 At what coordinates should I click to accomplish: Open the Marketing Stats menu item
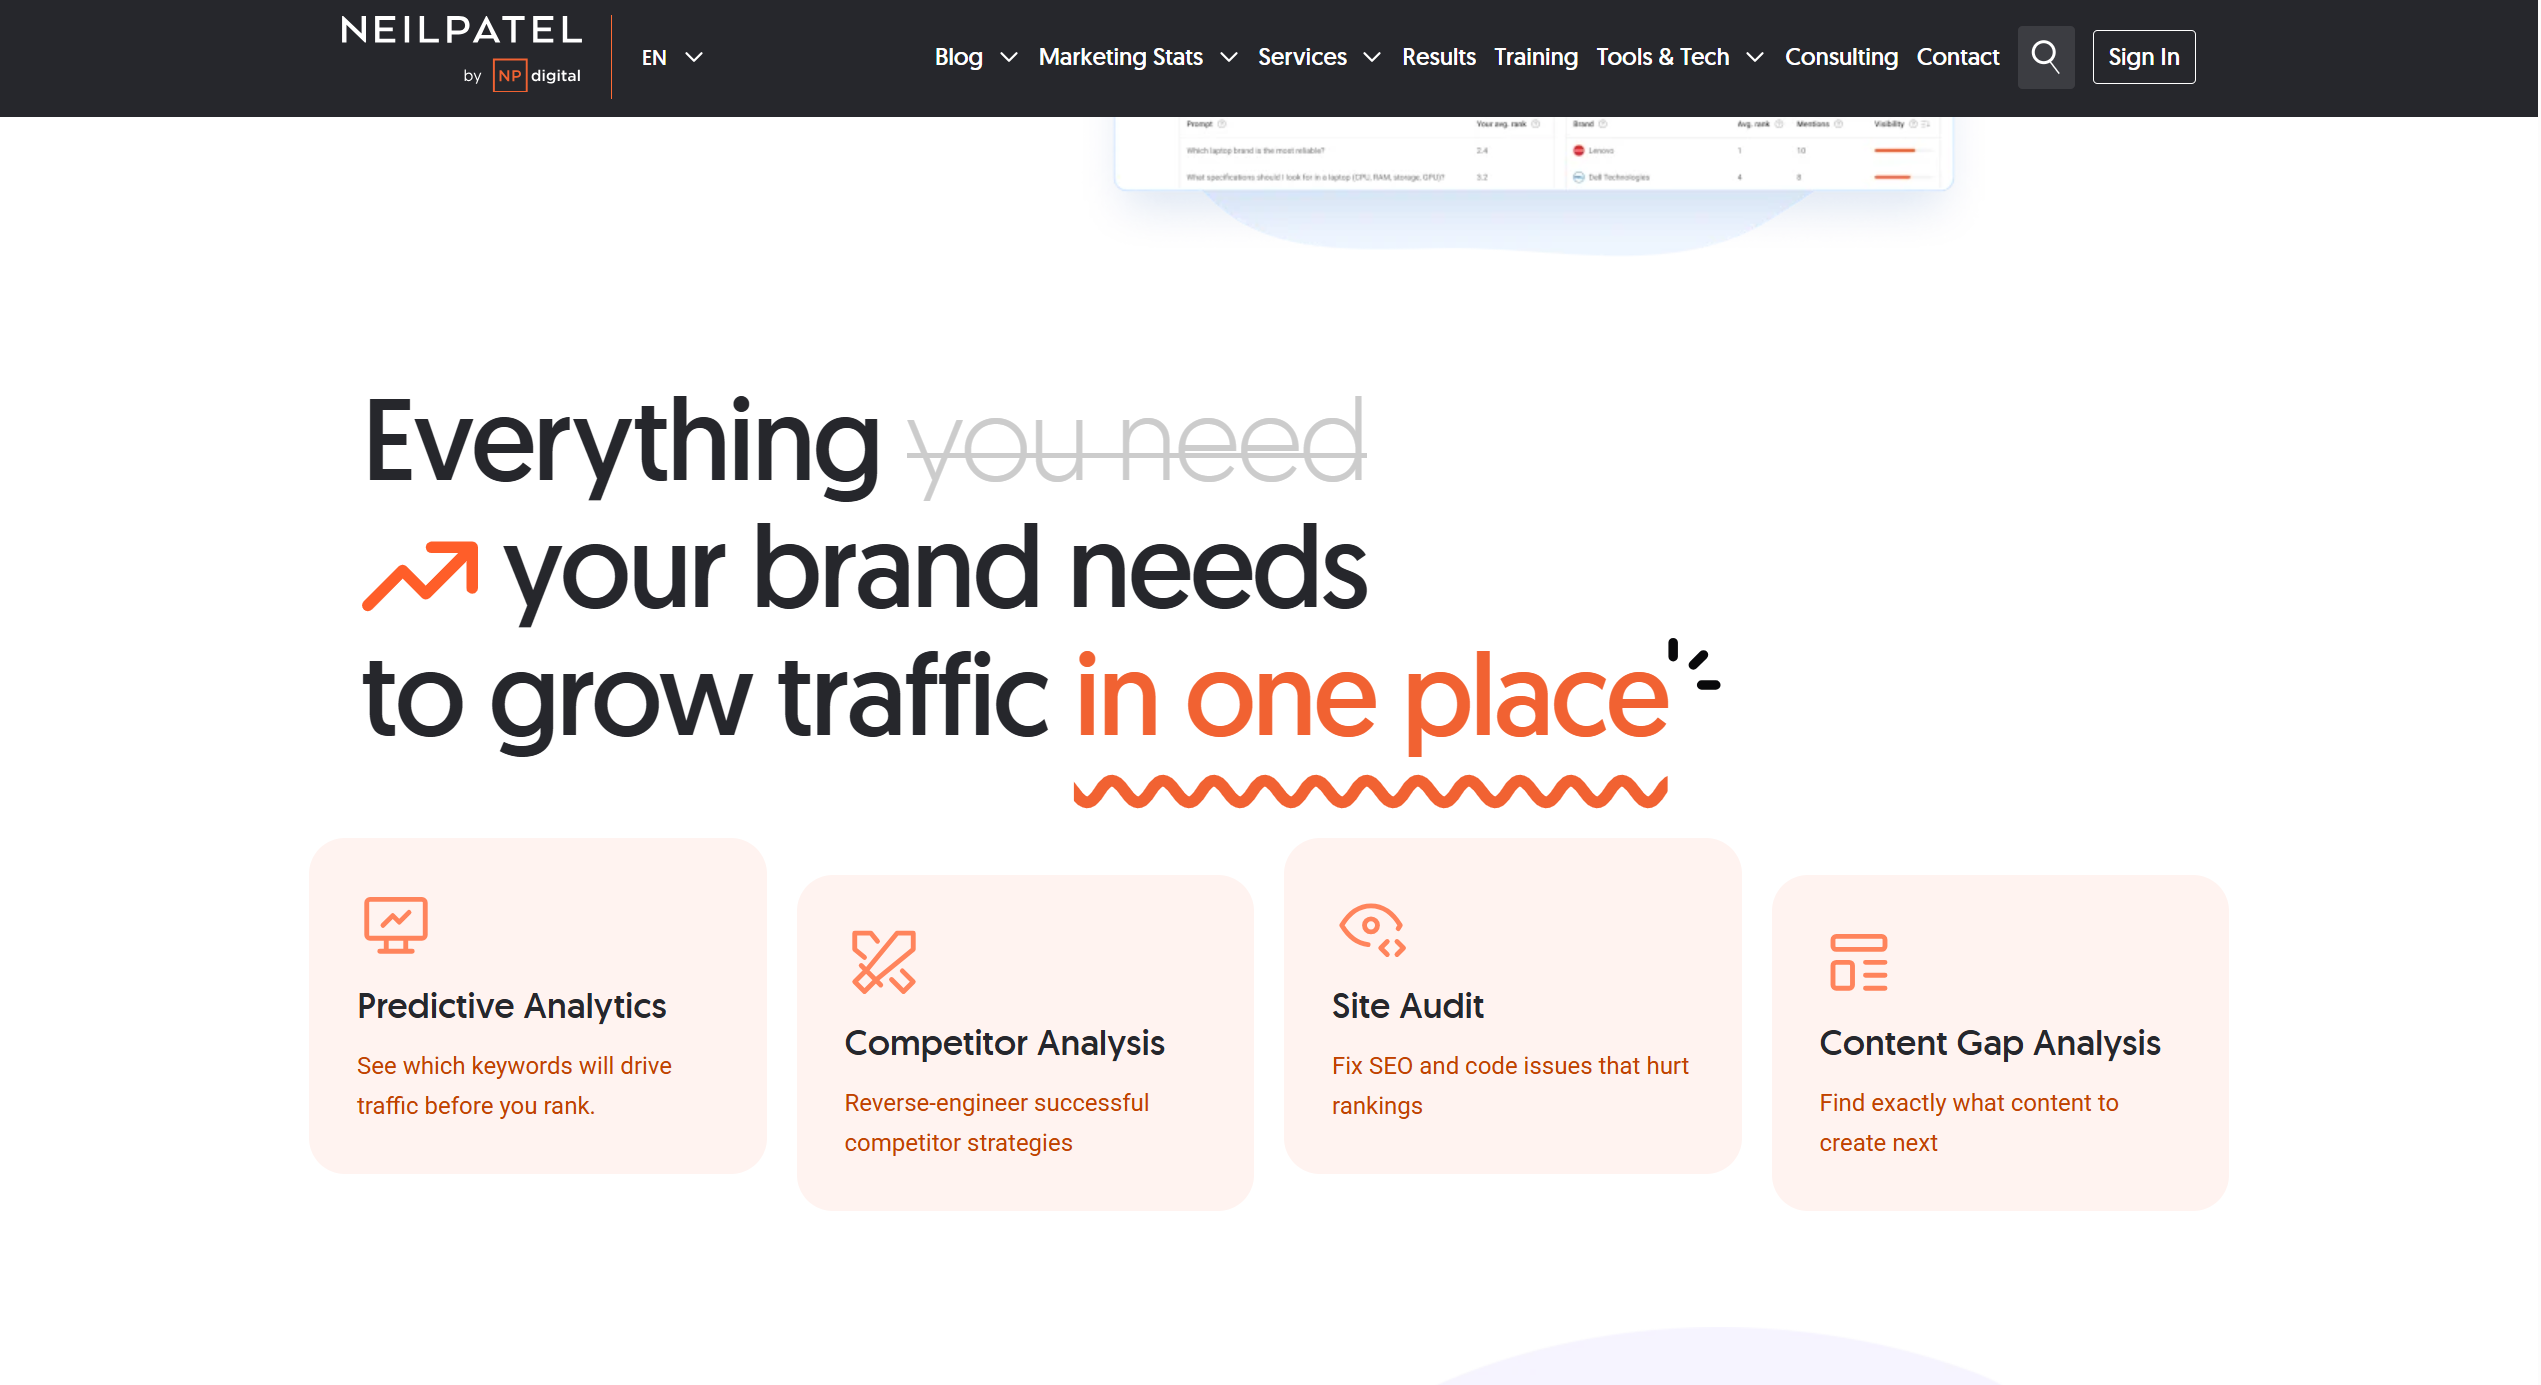click(x=1121, y=57)
